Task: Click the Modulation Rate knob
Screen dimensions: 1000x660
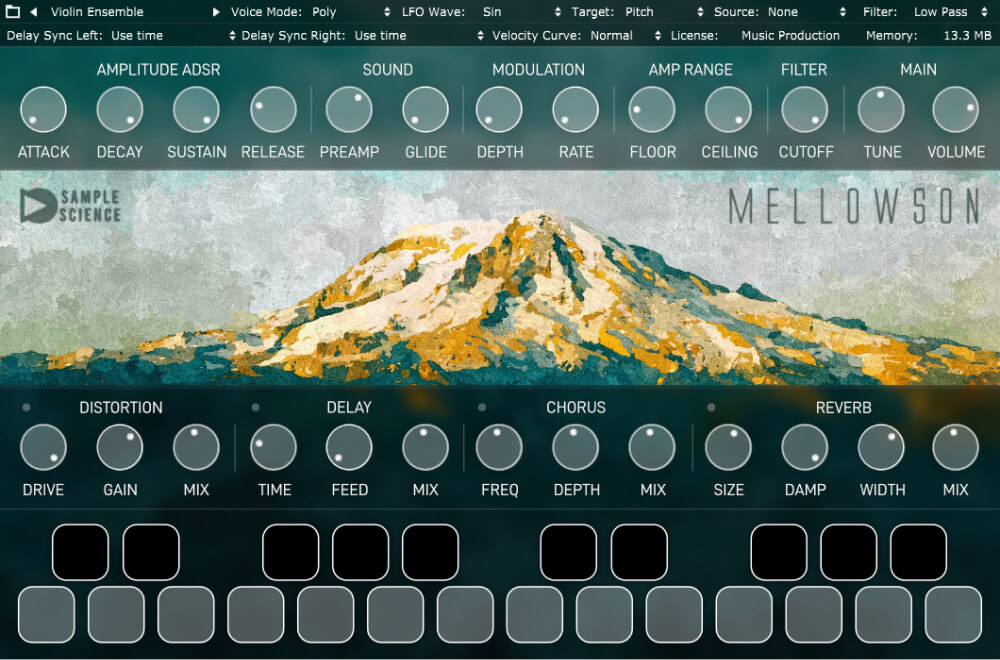Action: click(575, 110)
